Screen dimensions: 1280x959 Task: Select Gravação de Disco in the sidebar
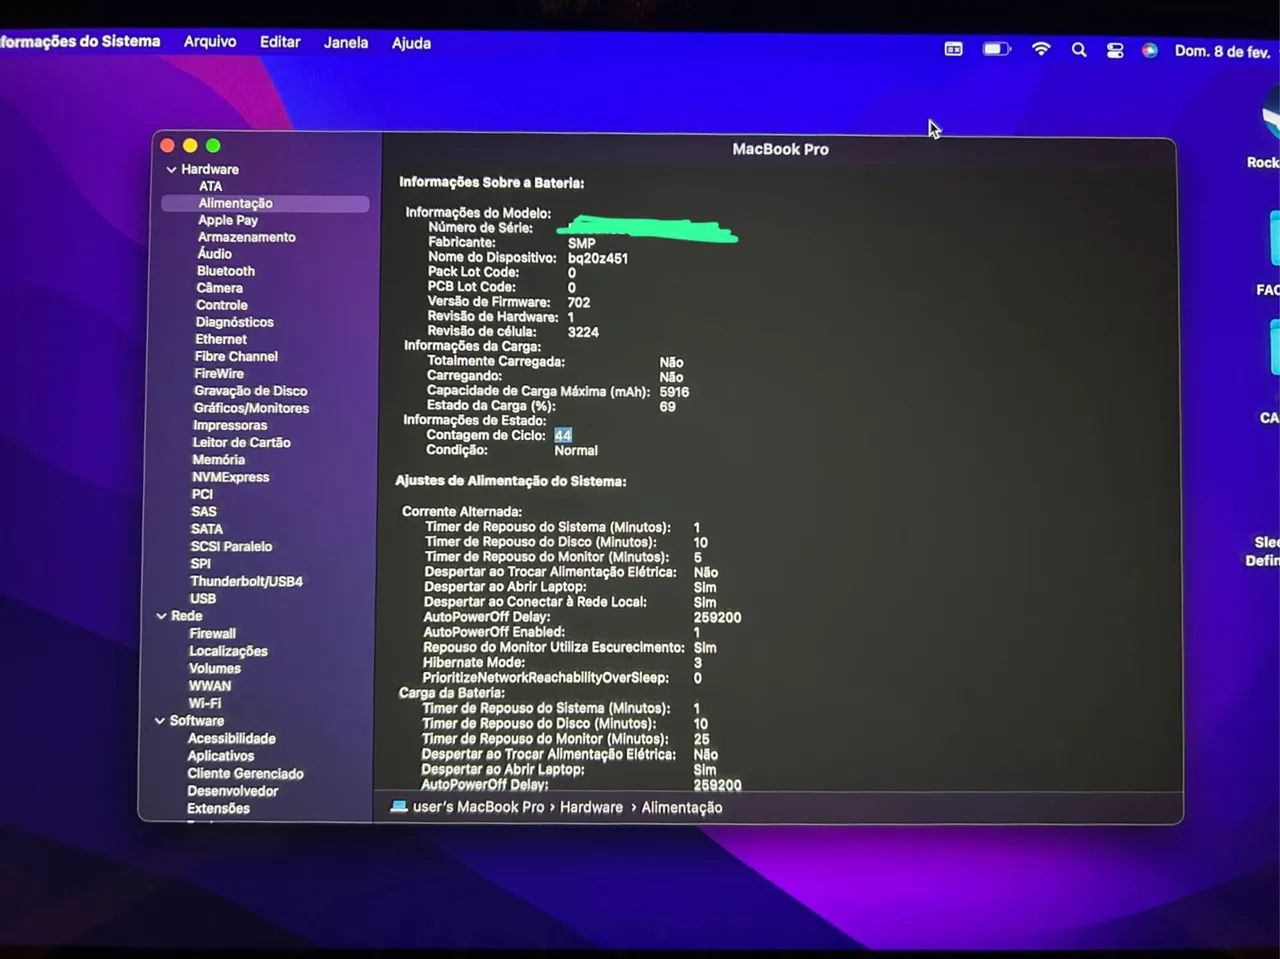point(251,391)
